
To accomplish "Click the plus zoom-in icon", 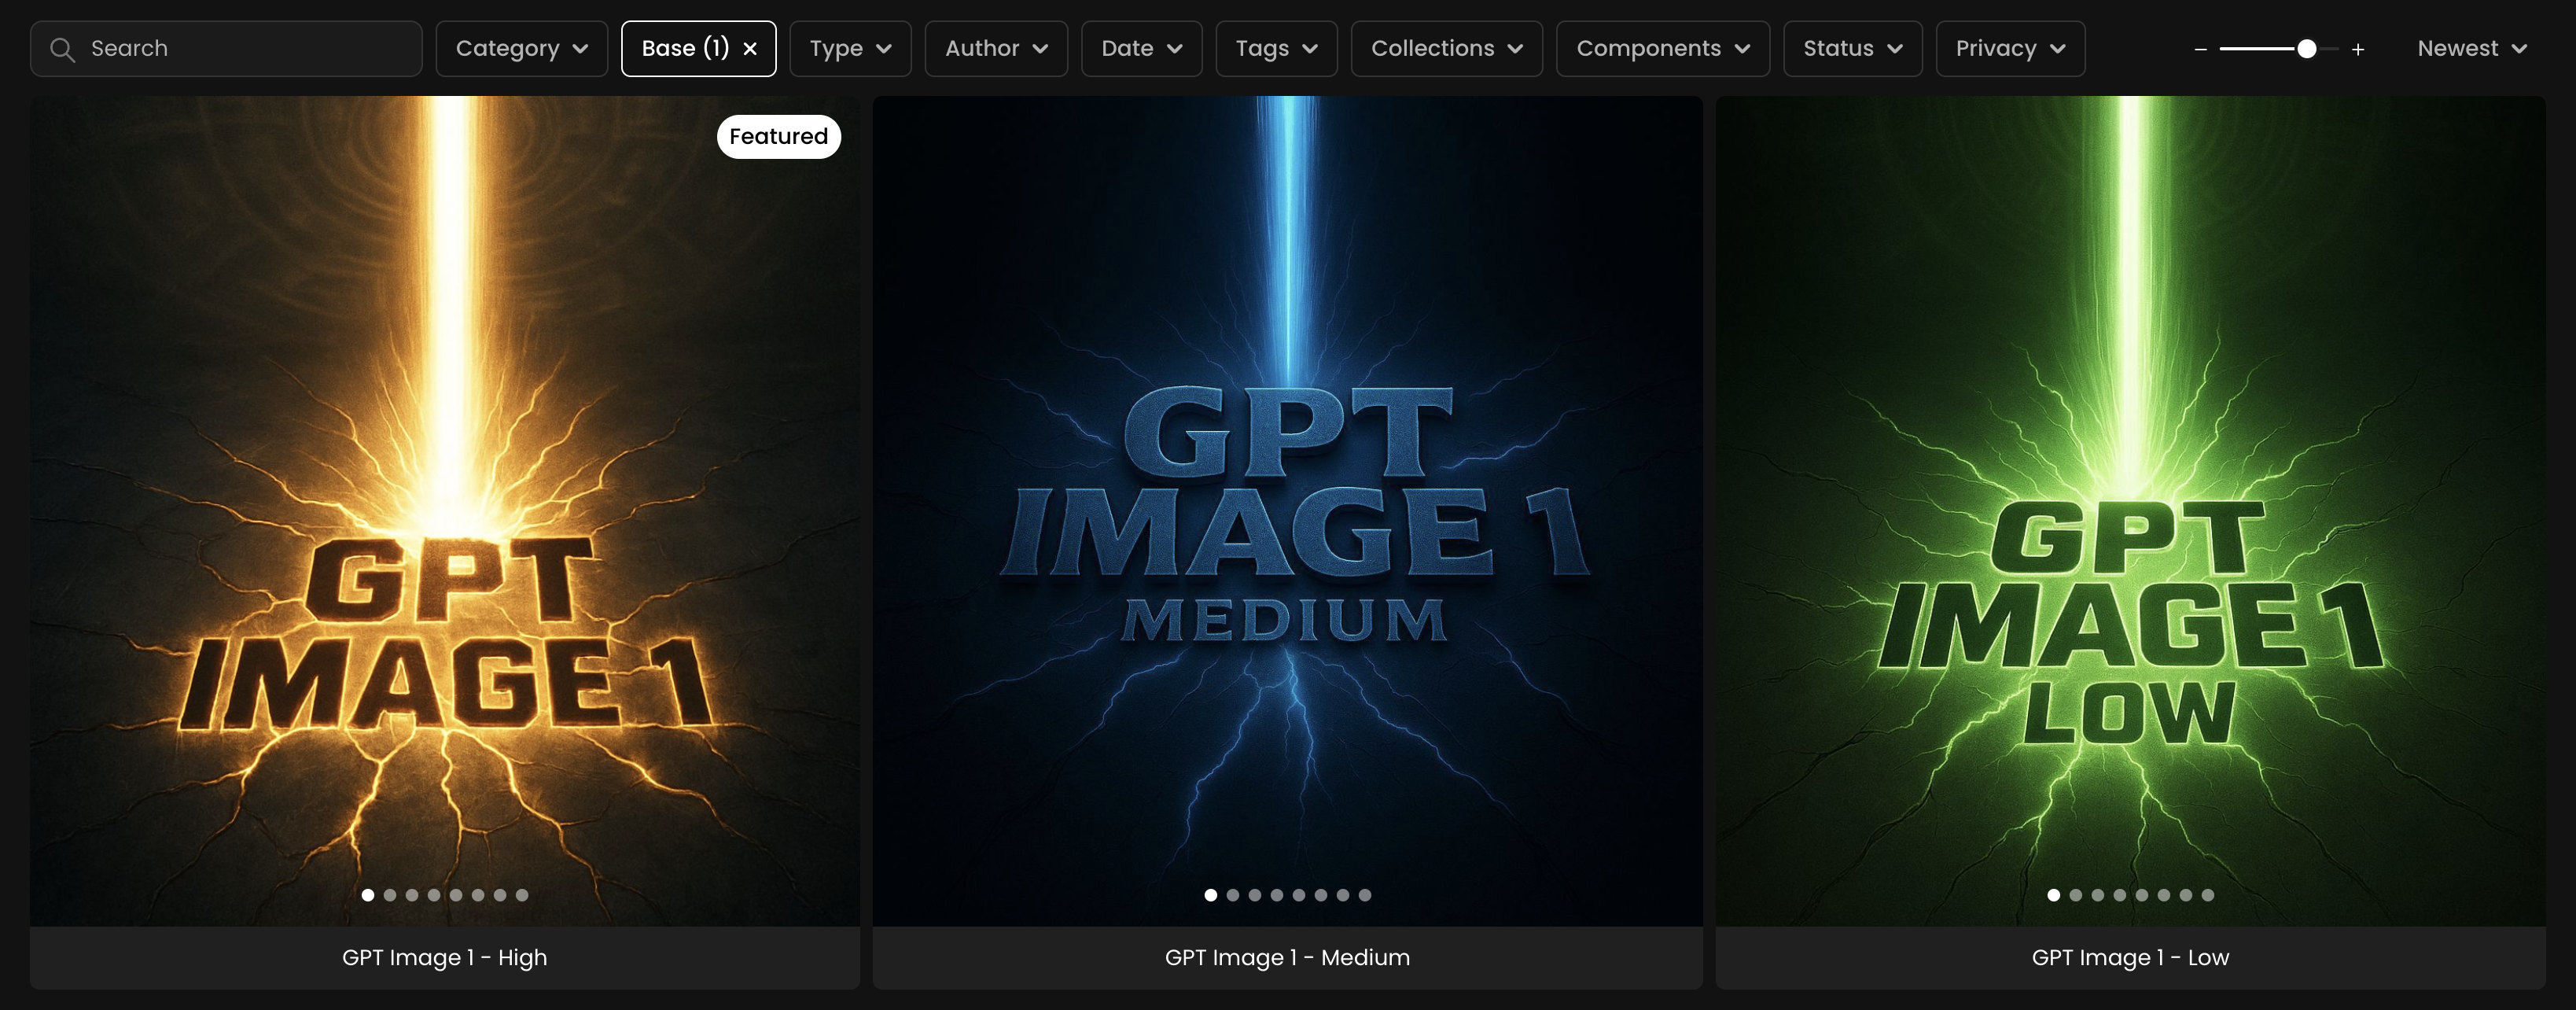I will point(2358,49).
